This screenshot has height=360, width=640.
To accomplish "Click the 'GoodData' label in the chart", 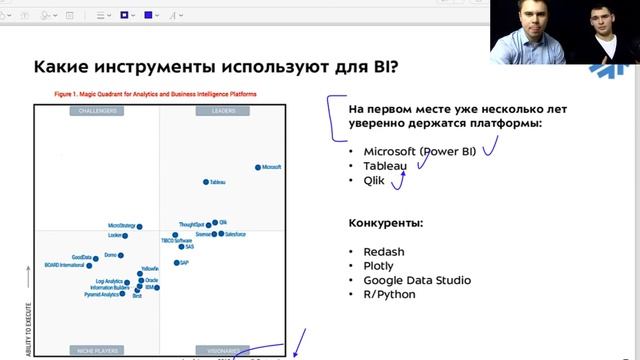I will pyautogui.click(x=82, y=257).
